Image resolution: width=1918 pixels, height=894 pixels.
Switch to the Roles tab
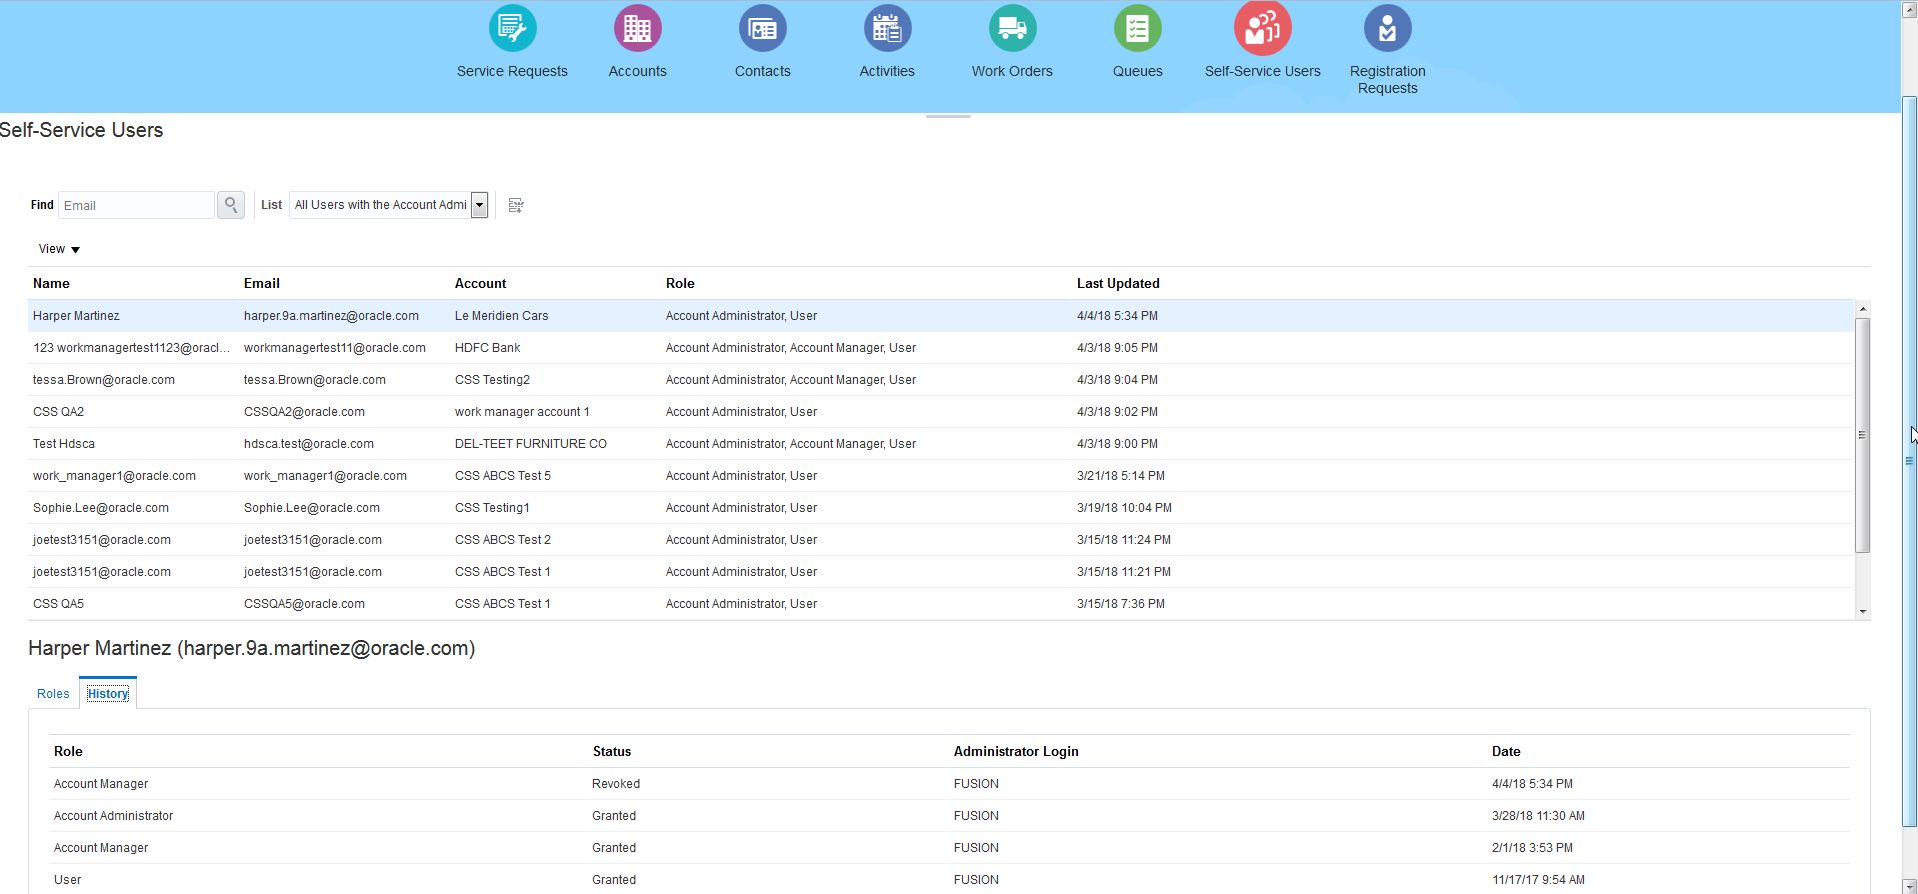[53, 694]
